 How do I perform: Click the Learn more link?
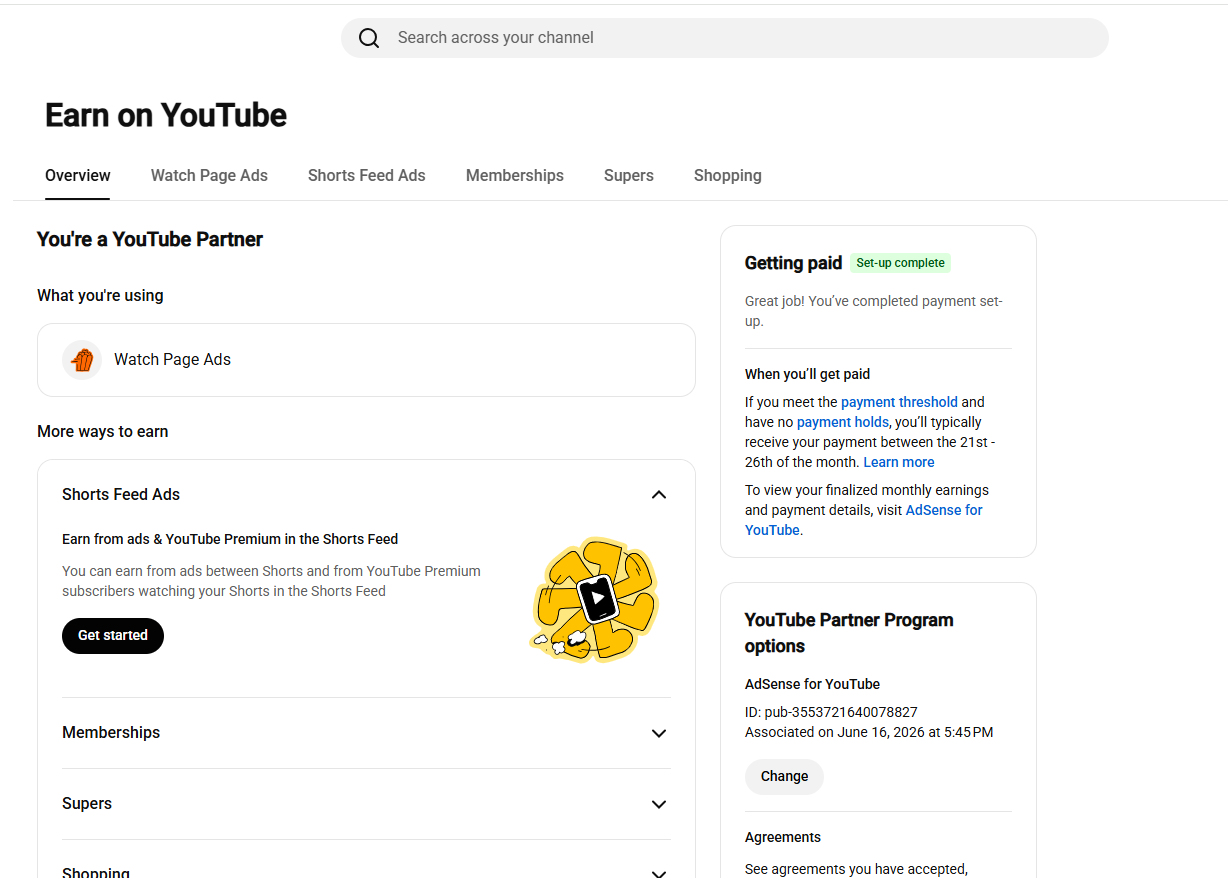click(x=899, y=462)
